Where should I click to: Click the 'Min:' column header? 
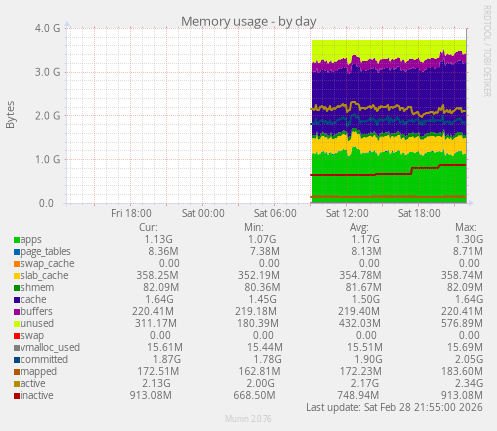tap(254, 227)
